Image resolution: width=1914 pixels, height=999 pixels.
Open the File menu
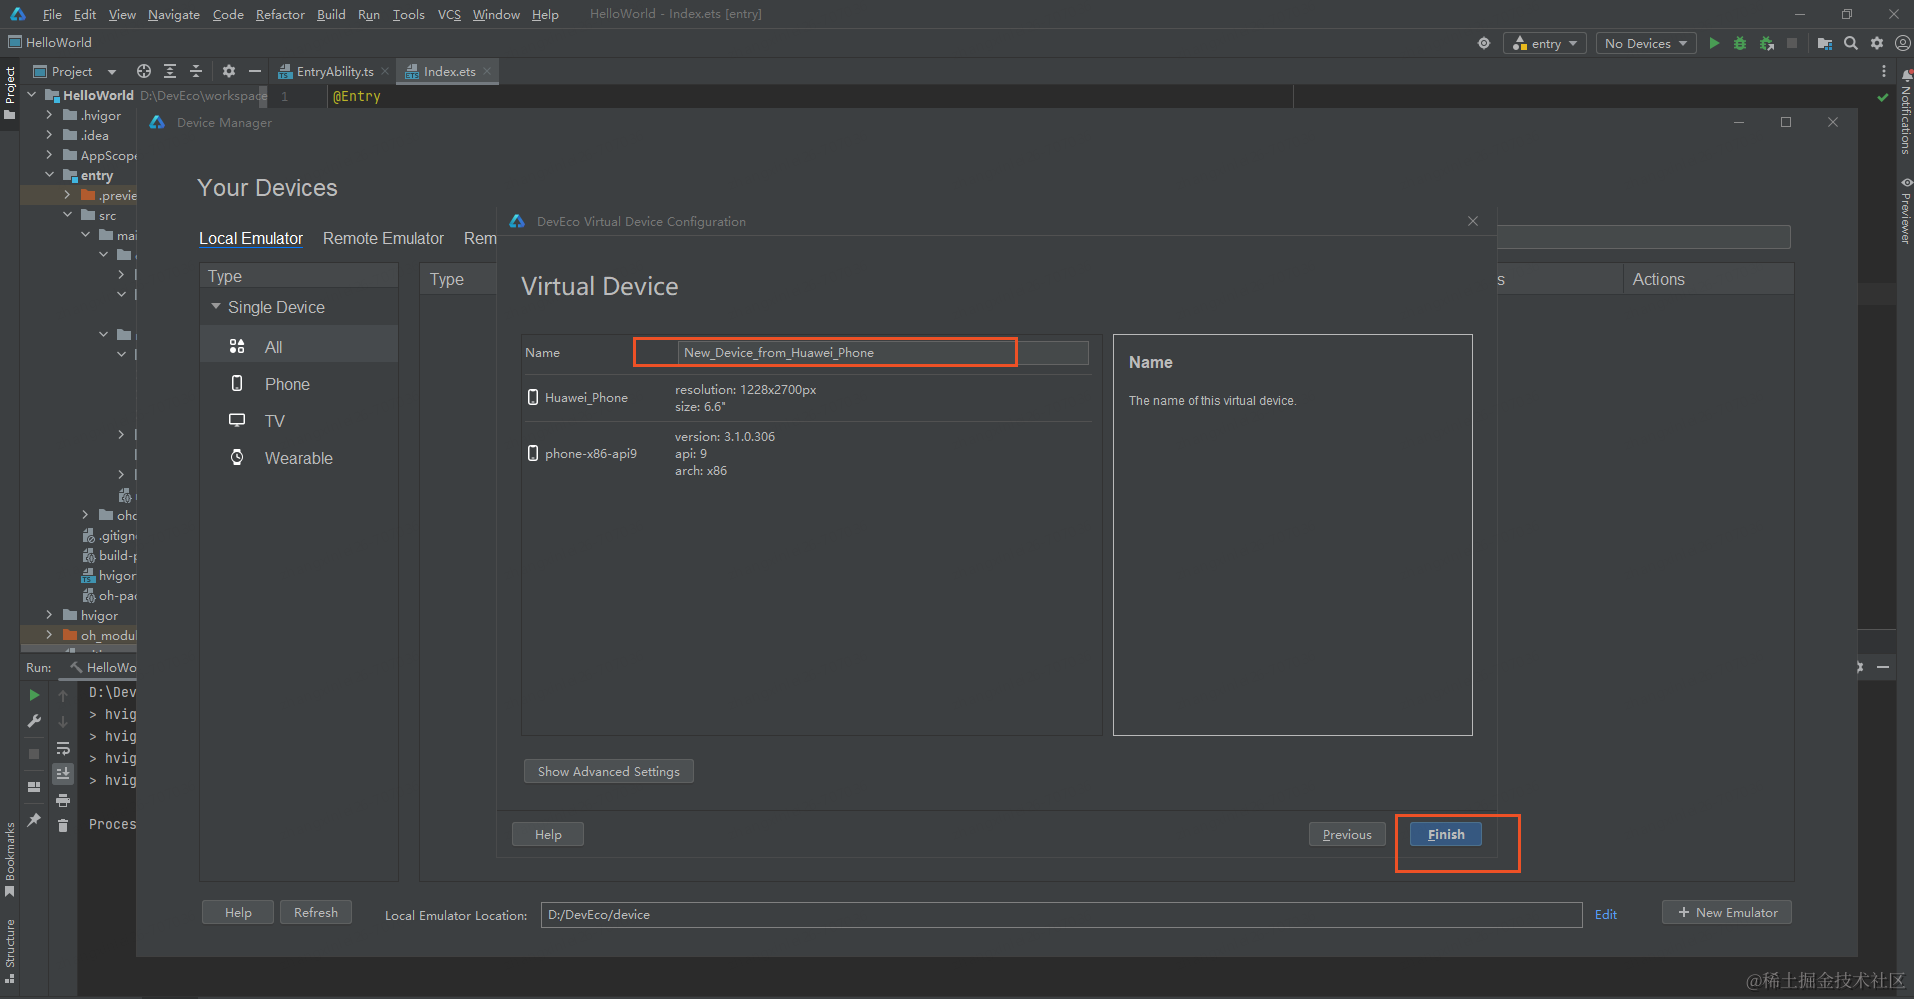point(52,14)
